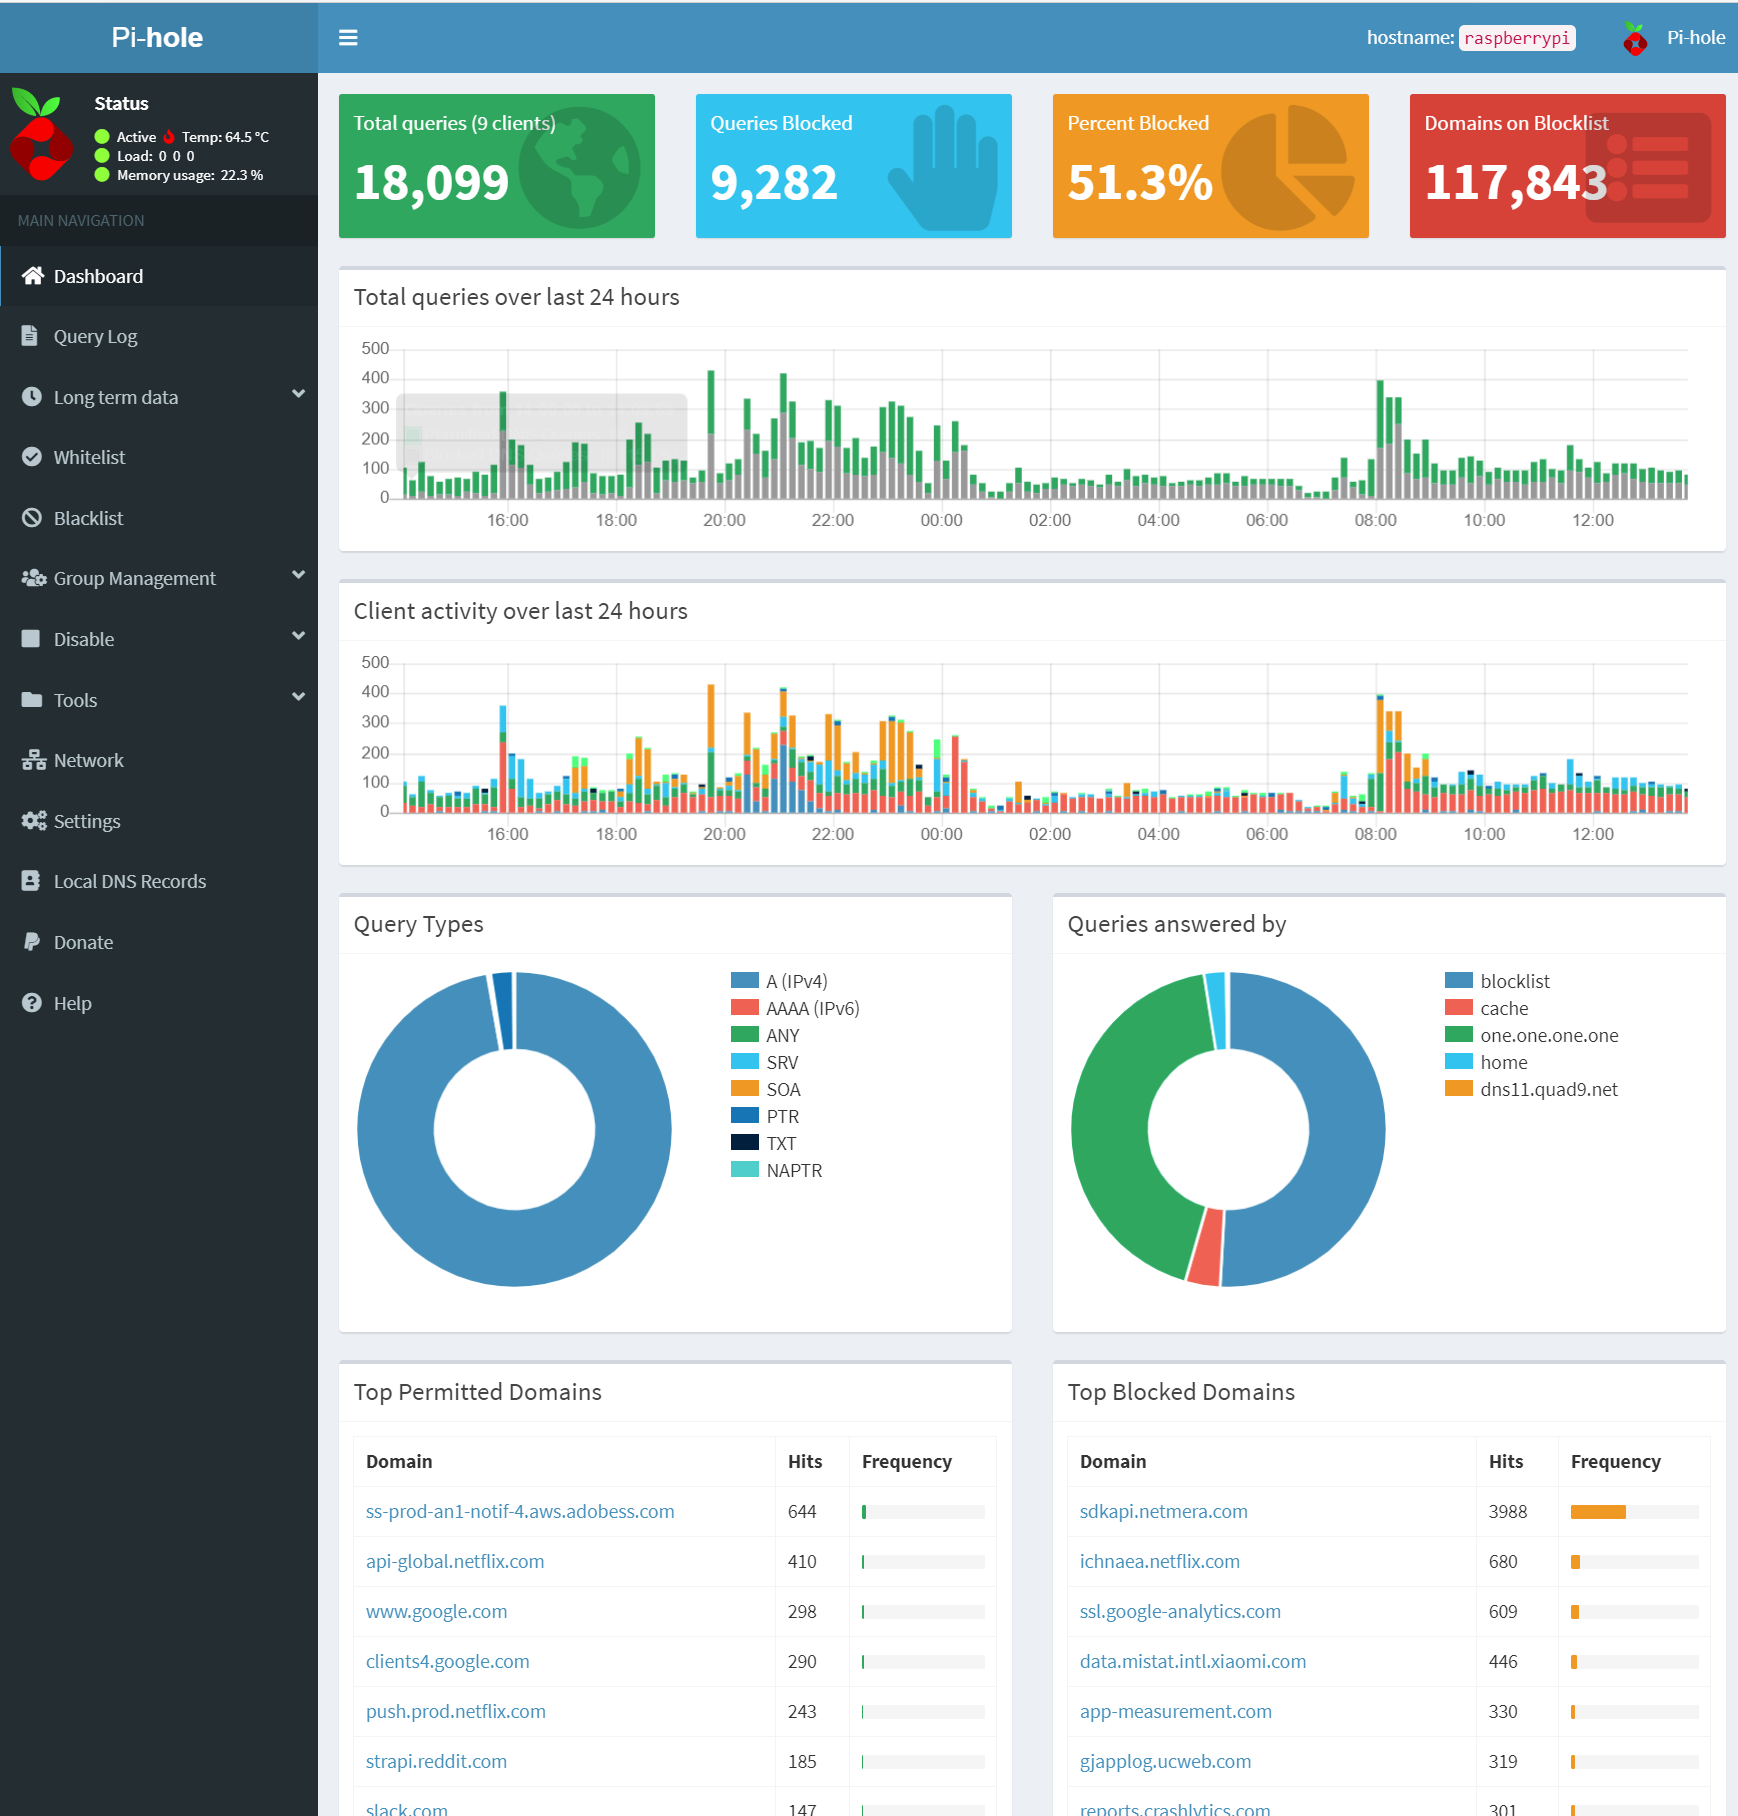The width and height of the screenshot is (1738, 1816).
Task: Open ichnaea.netflix.com blocked domain link
Action: pyautogui.click(x=1160, y=1561)
